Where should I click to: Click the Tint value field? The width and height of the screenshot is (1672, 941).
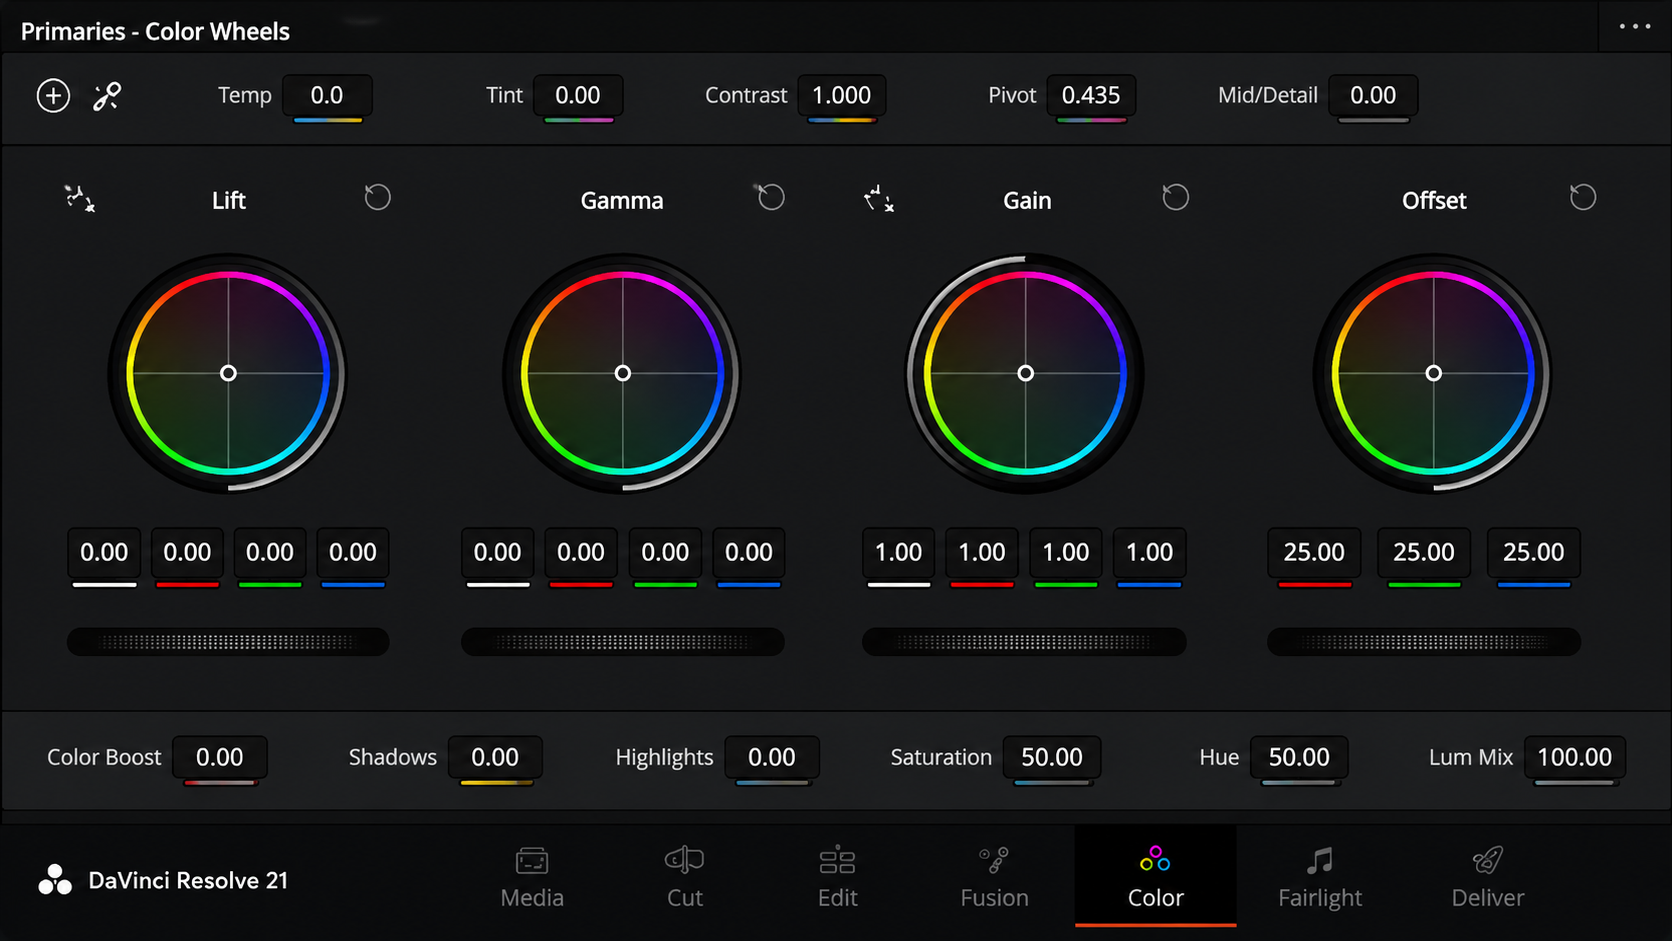point(578,96)
